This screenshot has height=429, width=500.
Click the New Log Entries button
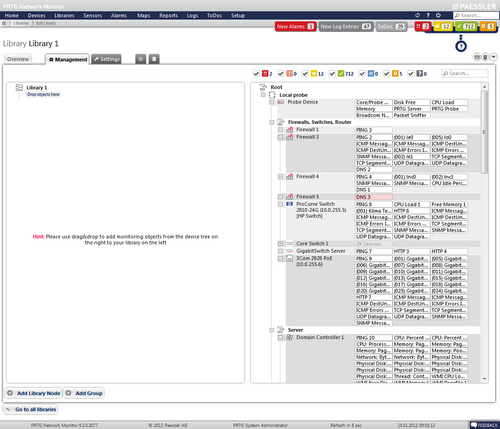click(346, 26)
